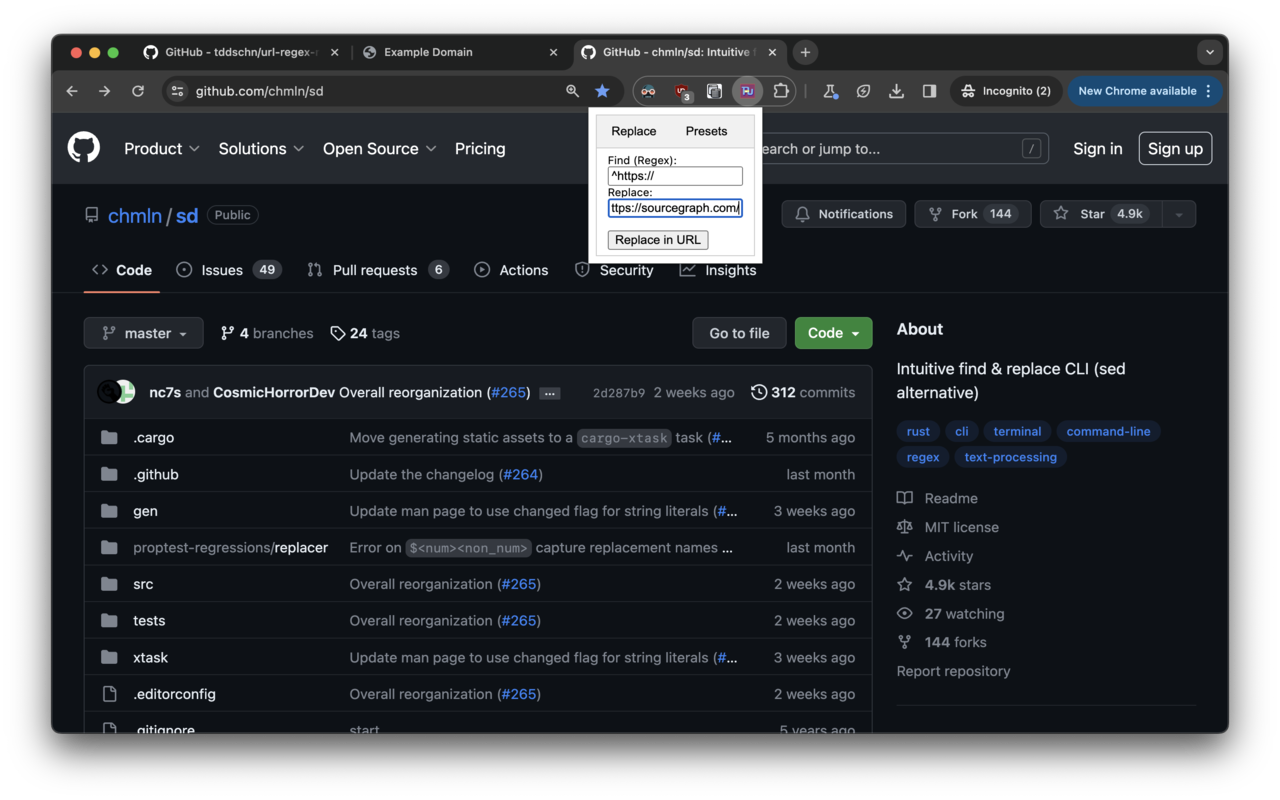Select the Presets tab in extension popup

(706, 131)
